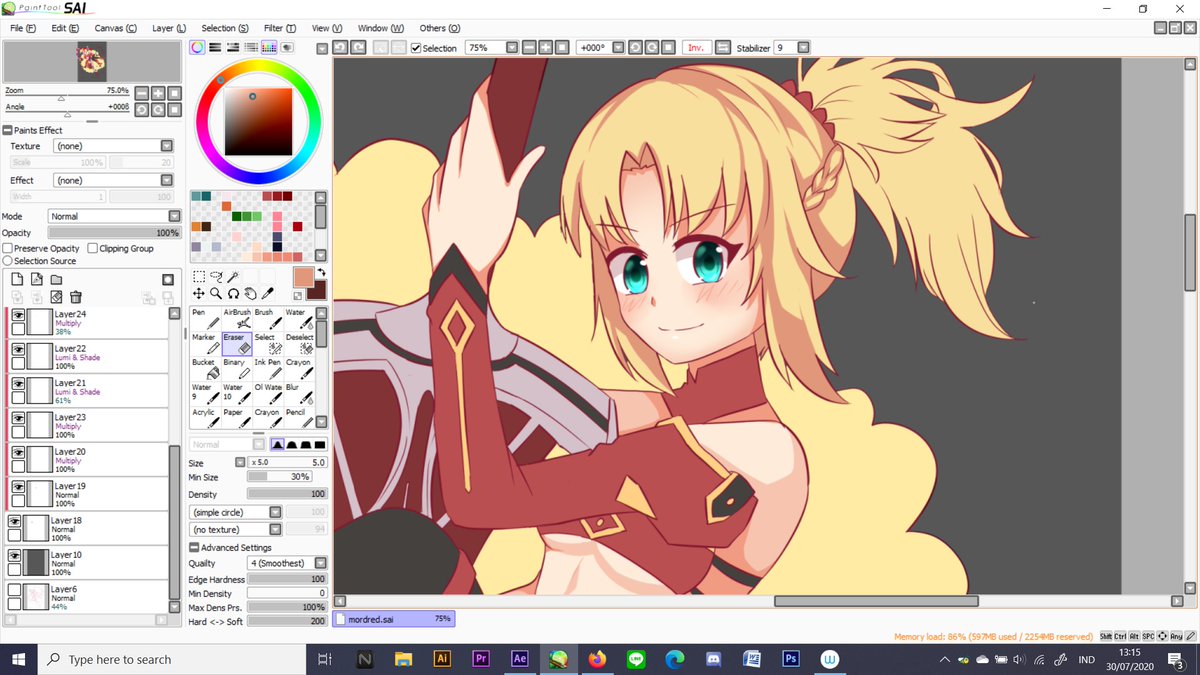The image size is (1200, 675).
Task: Select the Eraser tool
Action: pyautogui.click(x=237, y=344)
